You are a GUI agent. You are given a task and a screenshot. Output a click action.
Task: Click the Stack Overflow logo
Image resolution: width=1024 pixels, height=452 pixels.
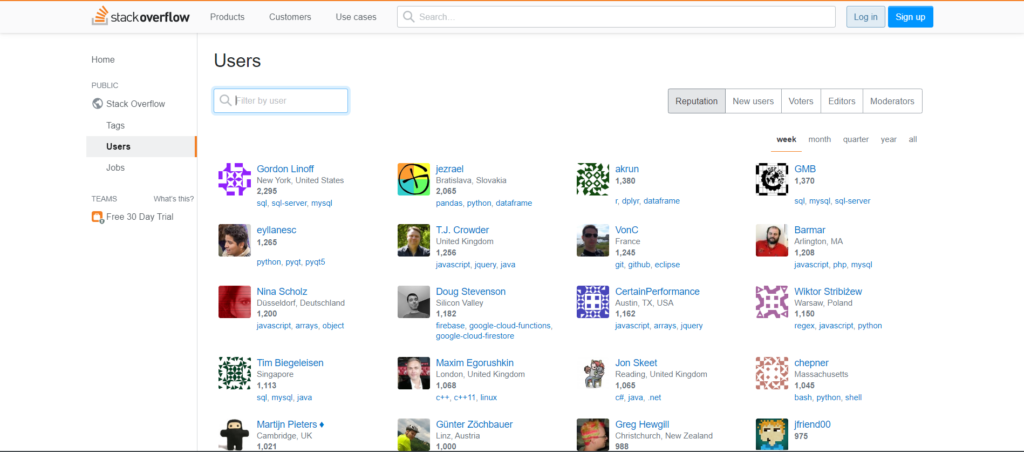tap(140, 16)
